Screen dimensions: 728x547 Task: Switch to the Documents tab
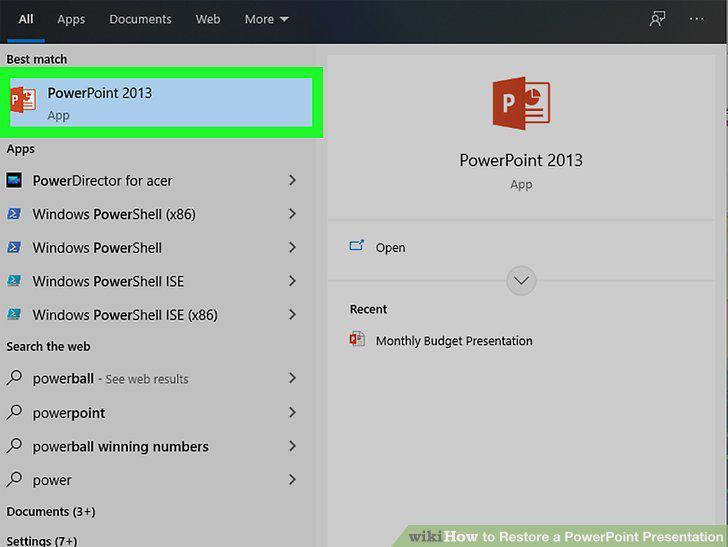click(140, 19)
